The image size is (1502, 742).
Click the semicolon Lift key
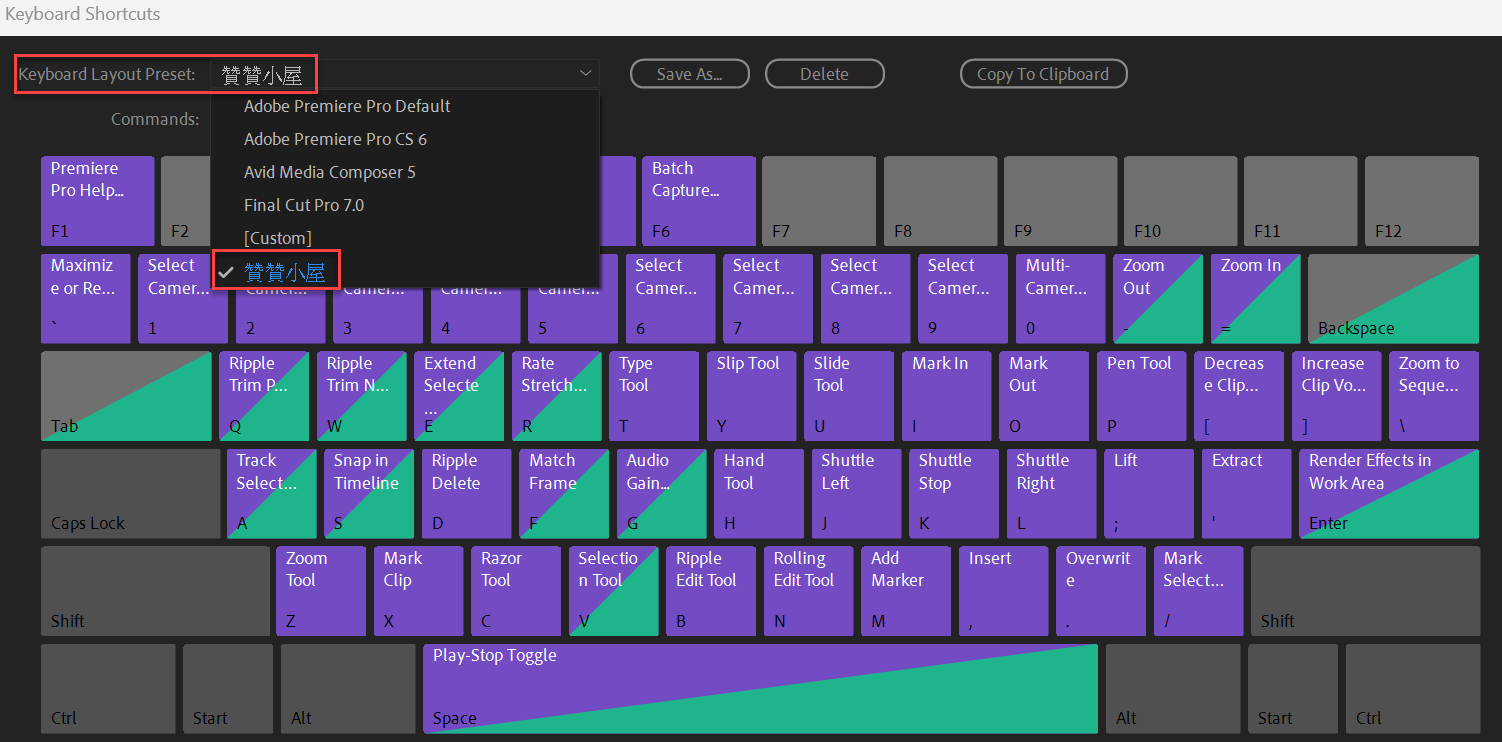[x=1149, y=493]
